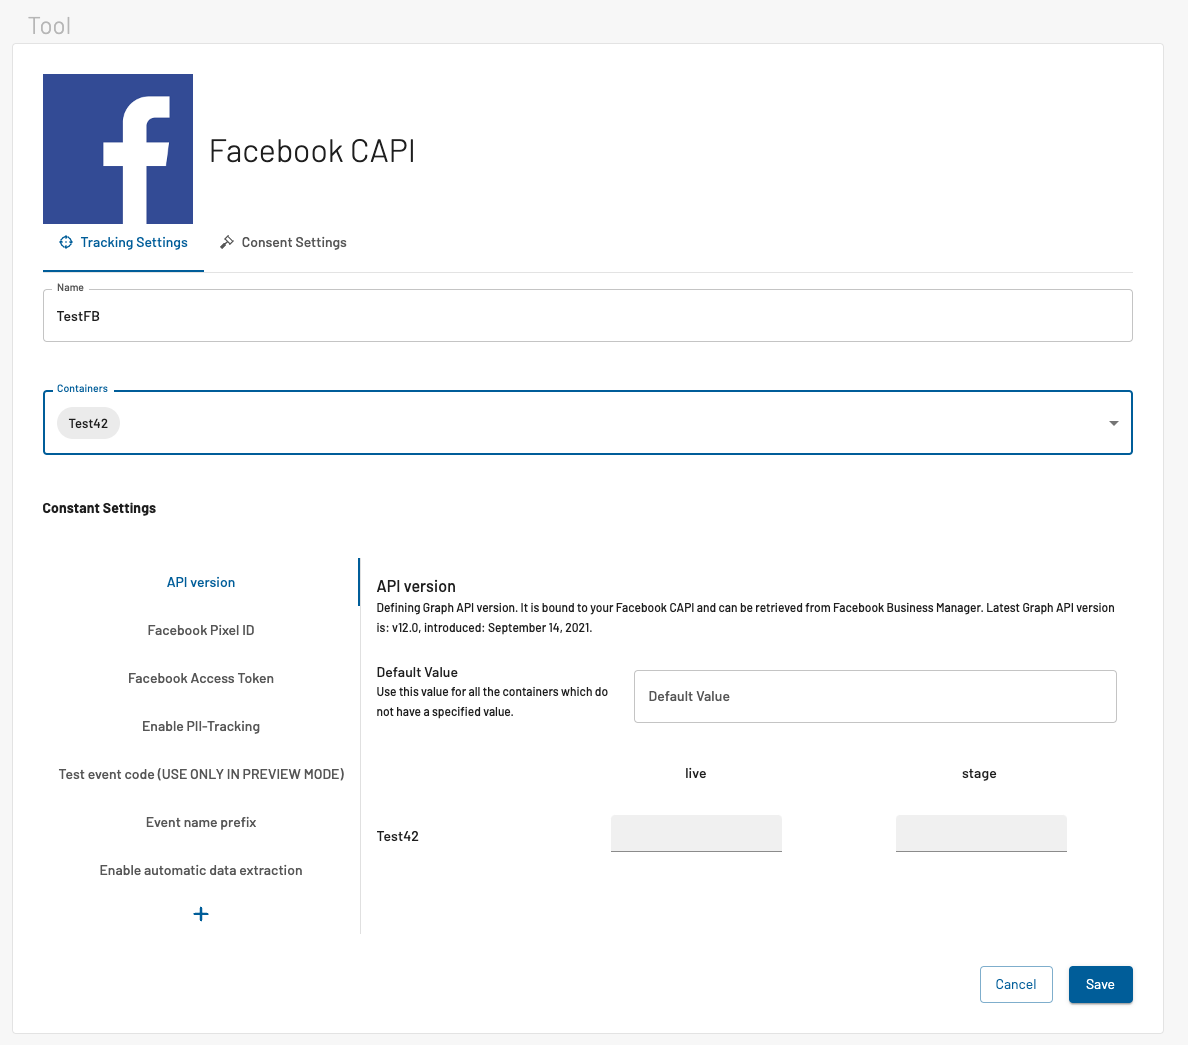Click the stage column header
1188x1045 pixels.
coord(979,774)
